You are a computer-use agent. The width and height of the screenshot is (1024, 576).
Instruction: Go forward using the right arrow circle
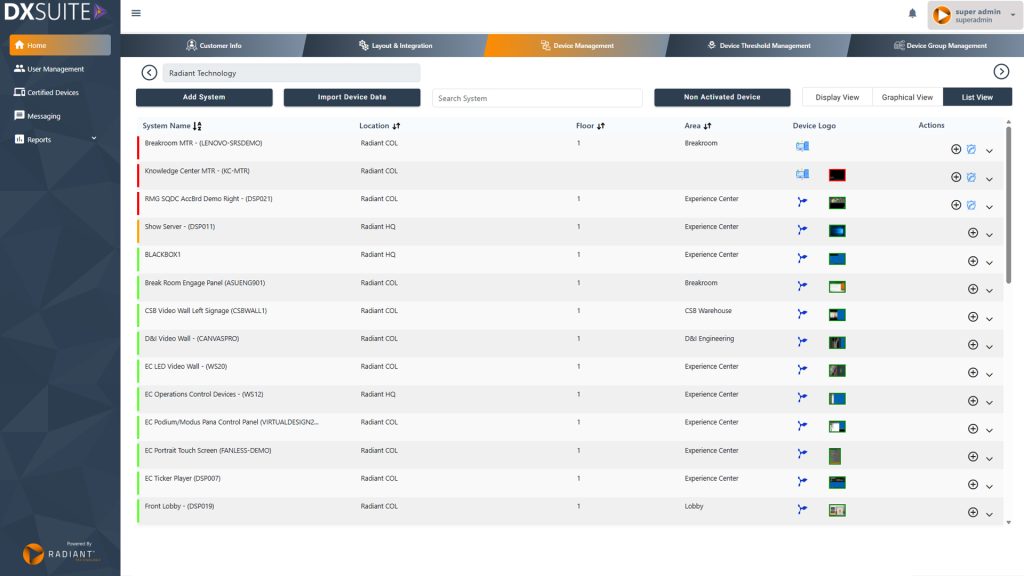click(1000, 71)
